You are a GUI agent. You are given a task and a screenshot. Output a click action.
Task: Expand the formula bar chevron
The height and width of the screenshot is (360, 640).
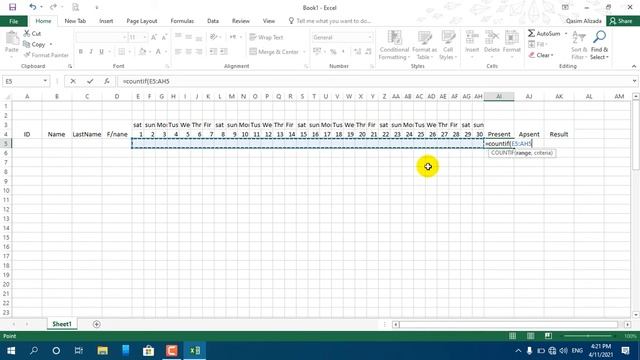[634, 81]
